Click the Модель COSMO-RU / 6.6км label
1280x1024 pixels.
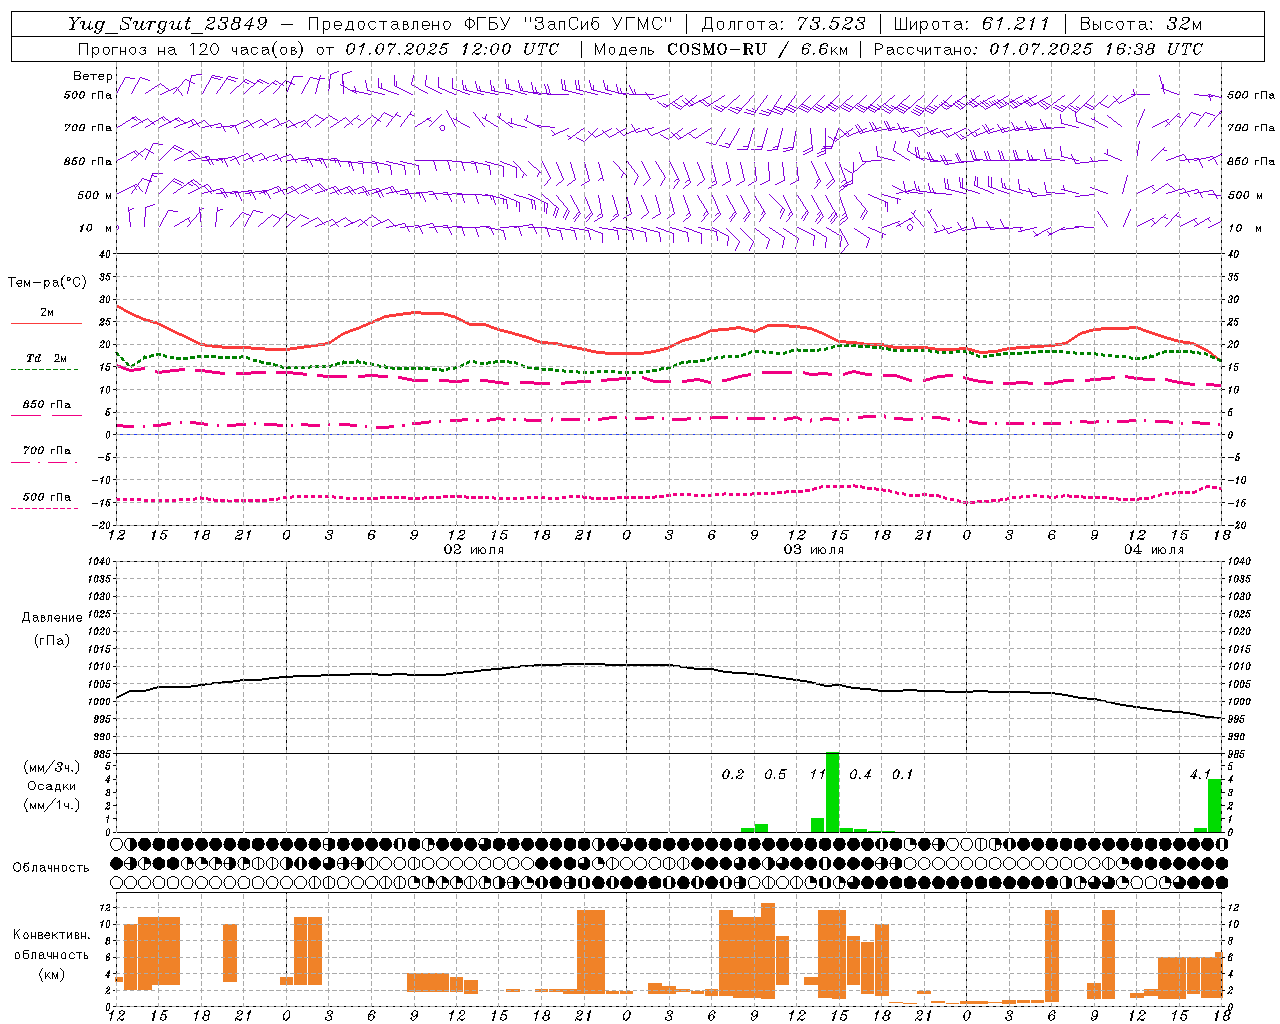721,49
